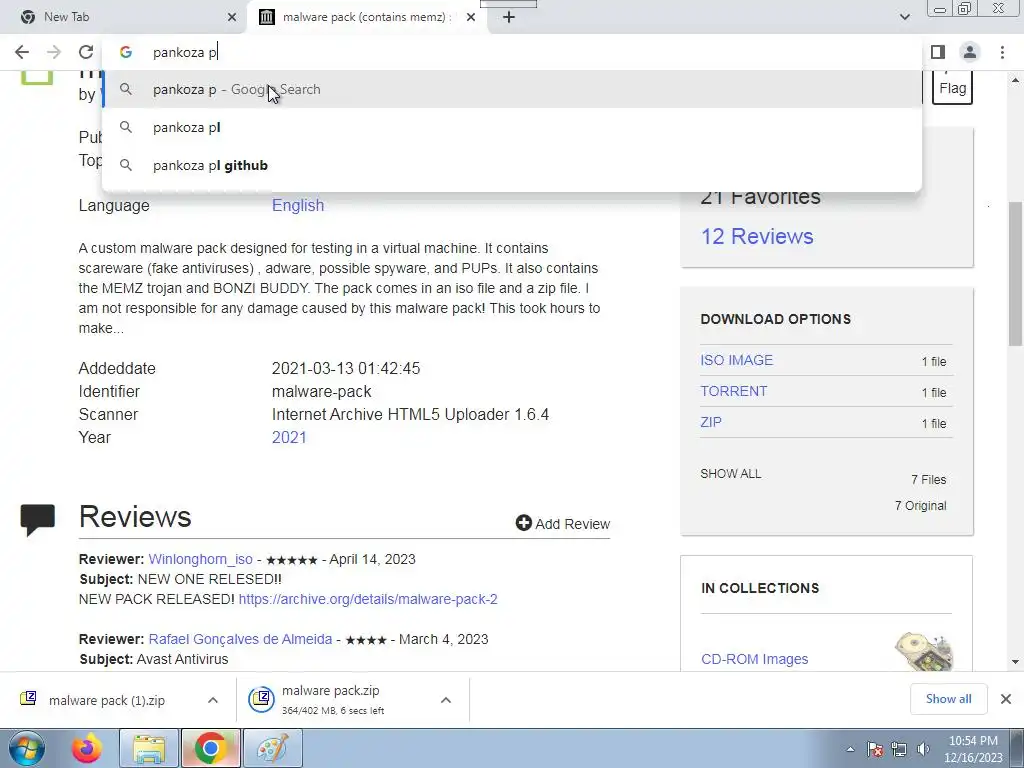Image resolution: width=1024 pixels, height=768 pixels.
Task: Download the TORRENT option
Action: point(733,391)
